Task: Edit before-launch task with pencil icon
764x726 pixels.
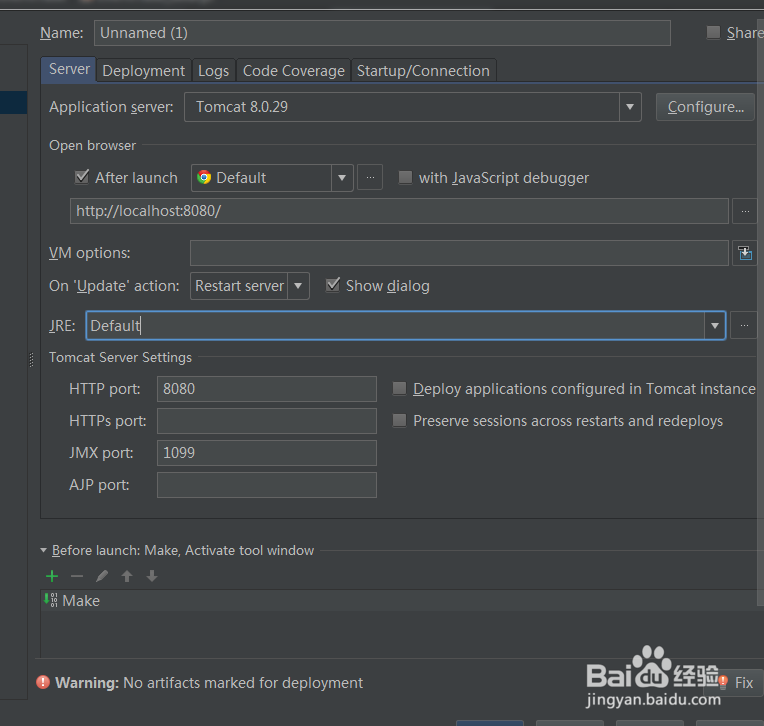Action: (102, 576)
